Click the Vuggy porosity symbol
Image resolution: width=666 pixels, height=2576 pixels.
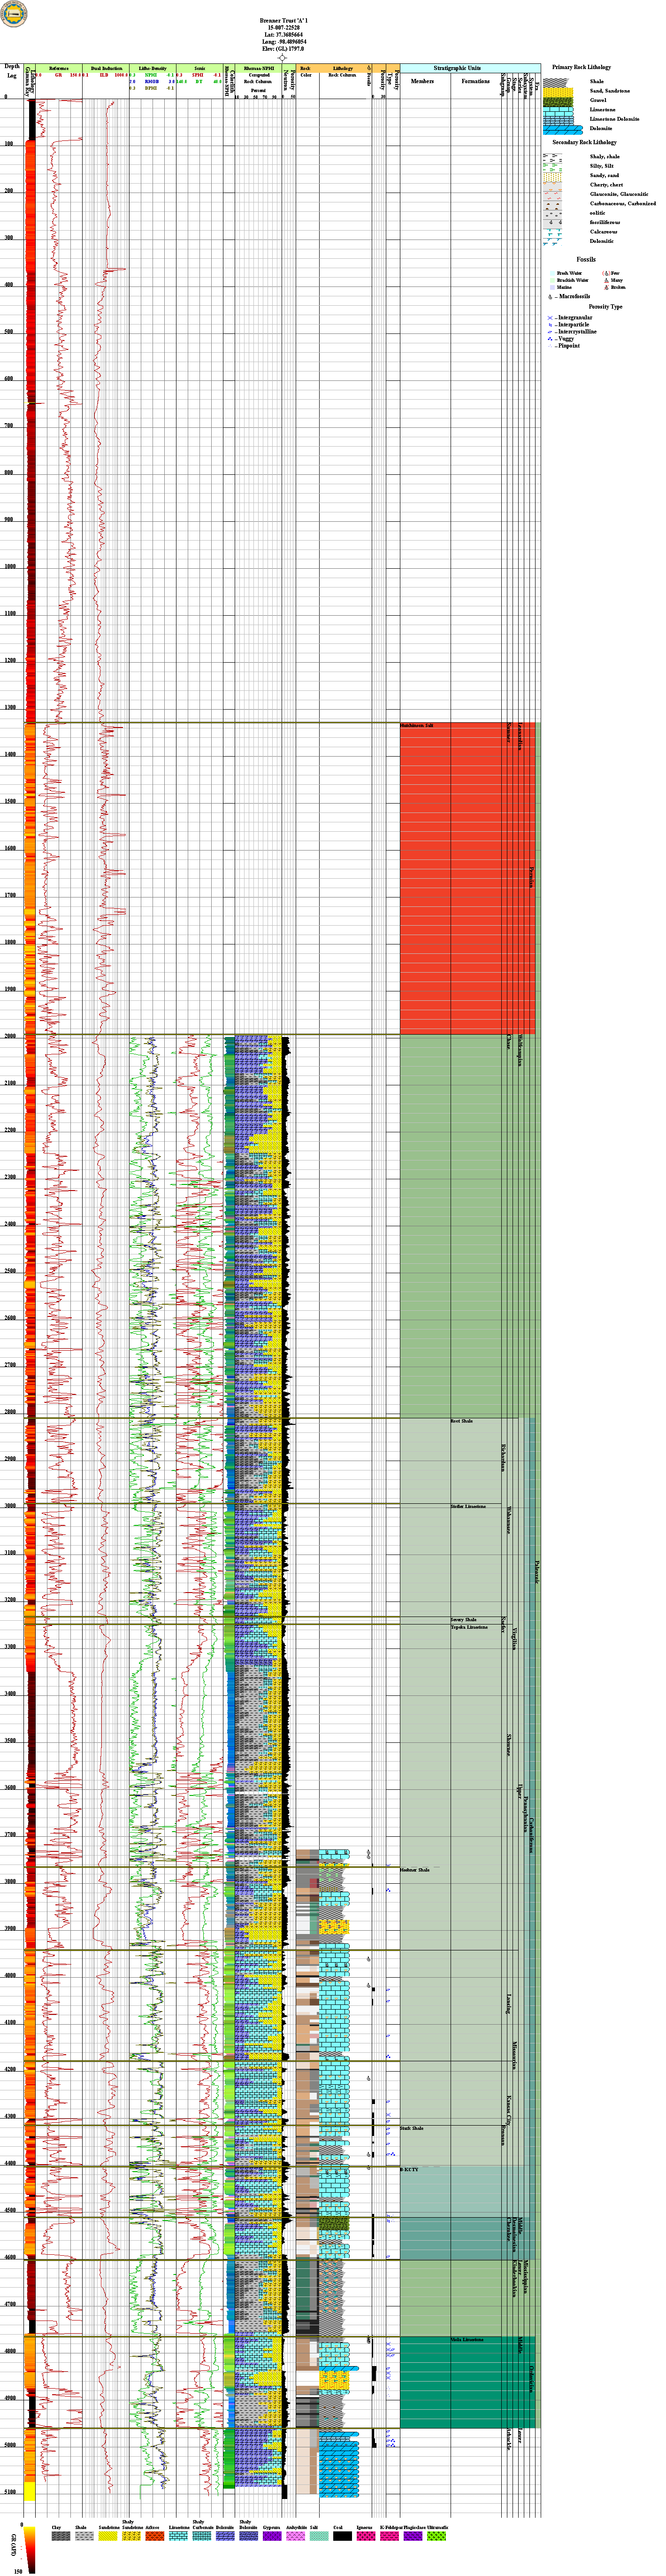(x=550, y=339)
